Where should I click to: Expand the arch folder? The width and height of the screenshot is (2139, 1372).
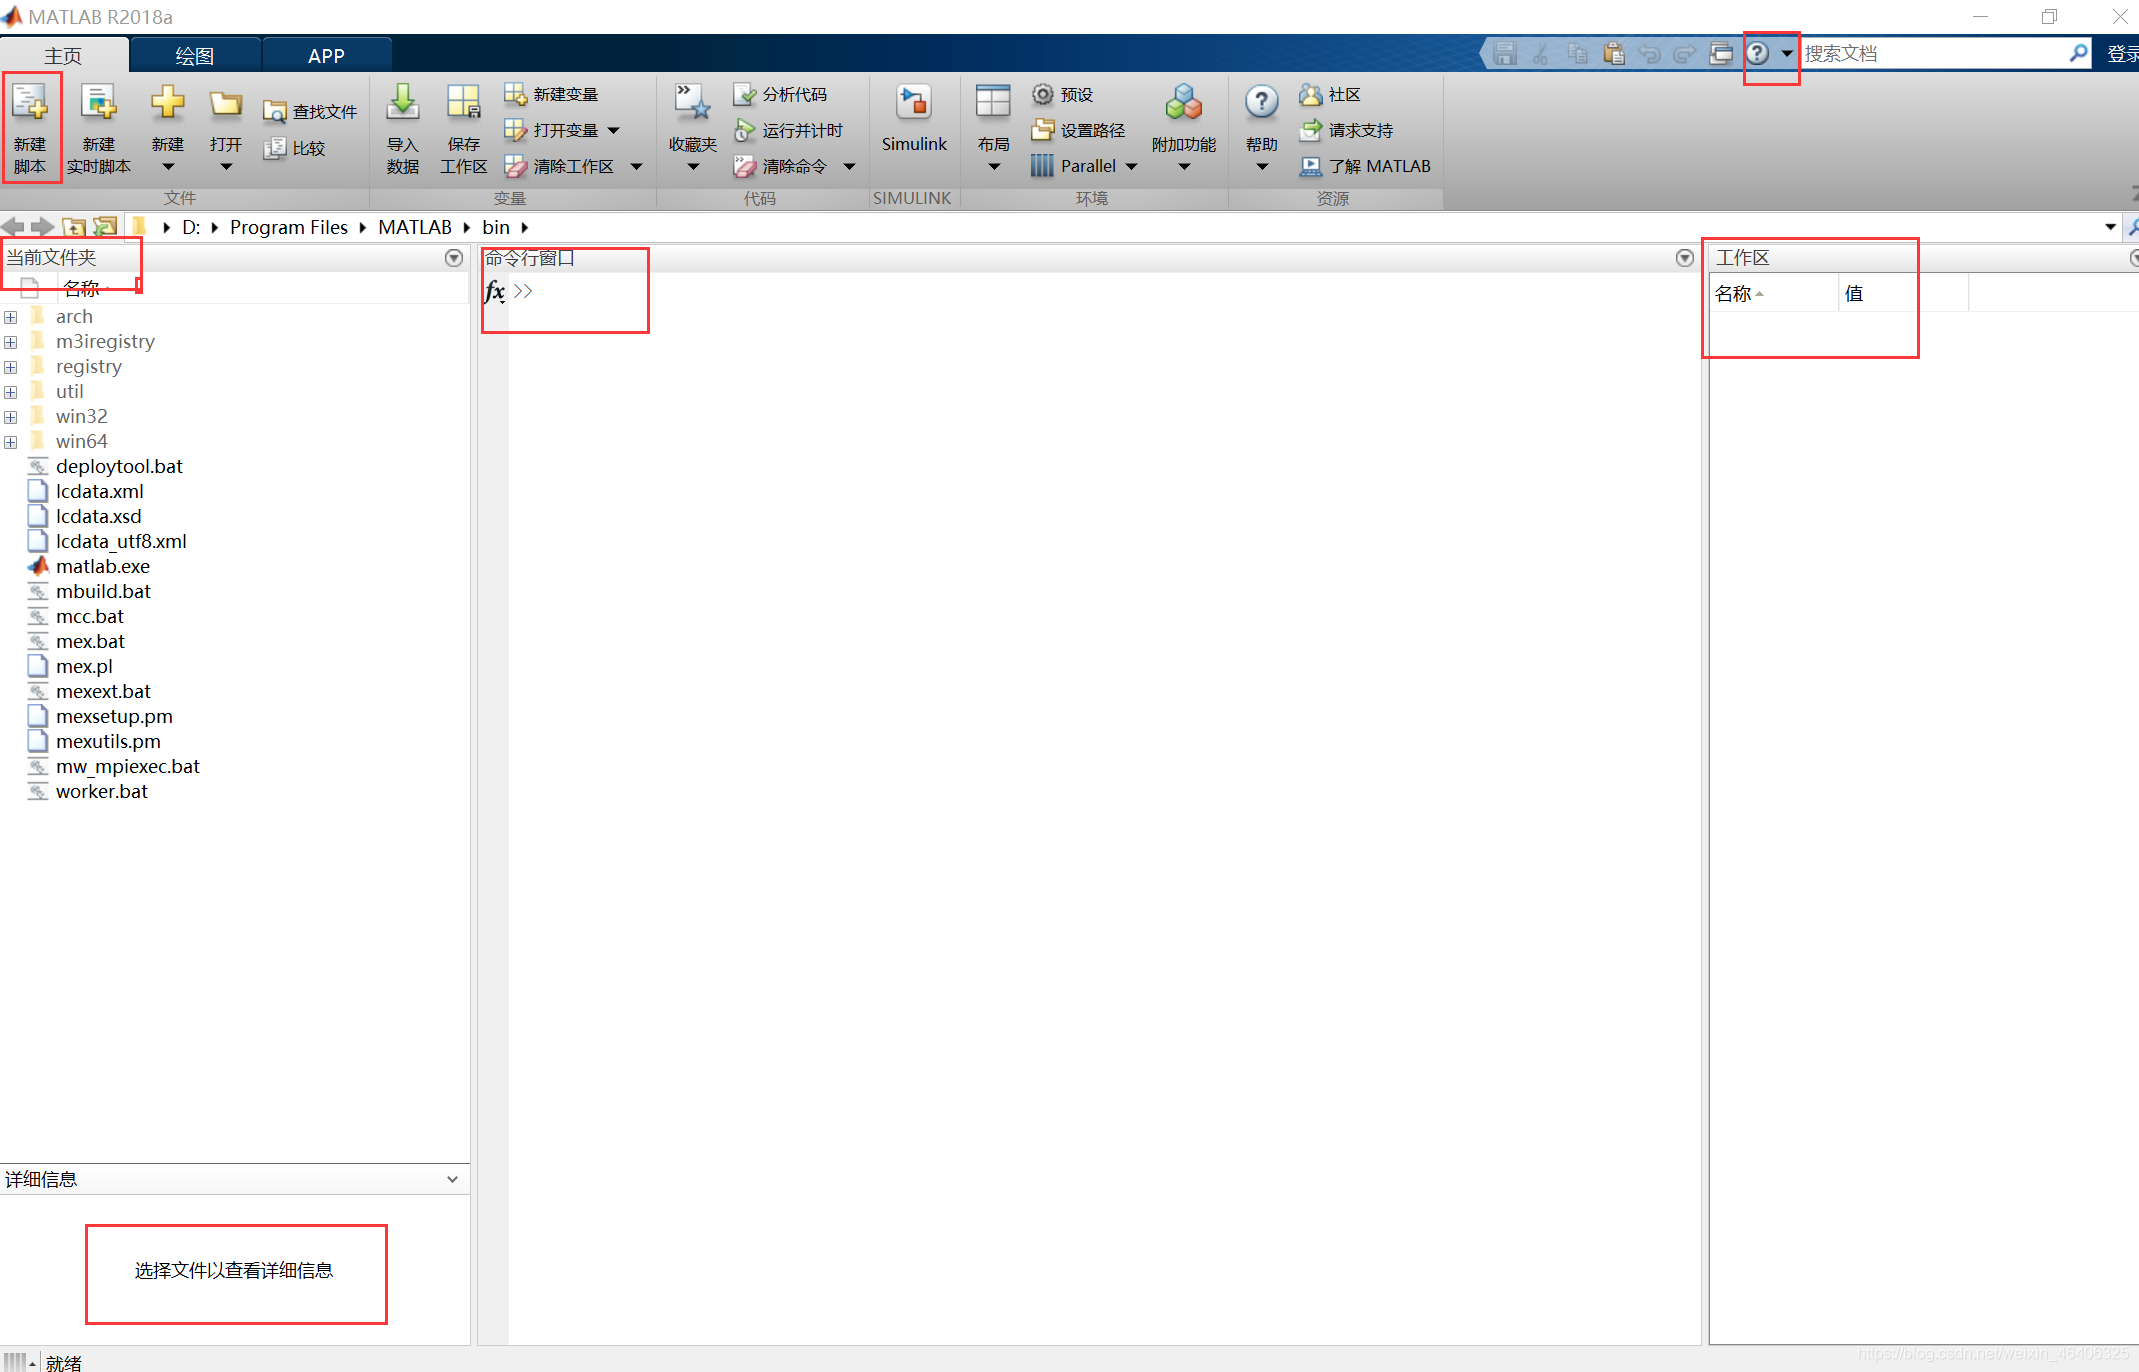pos(11,317)
